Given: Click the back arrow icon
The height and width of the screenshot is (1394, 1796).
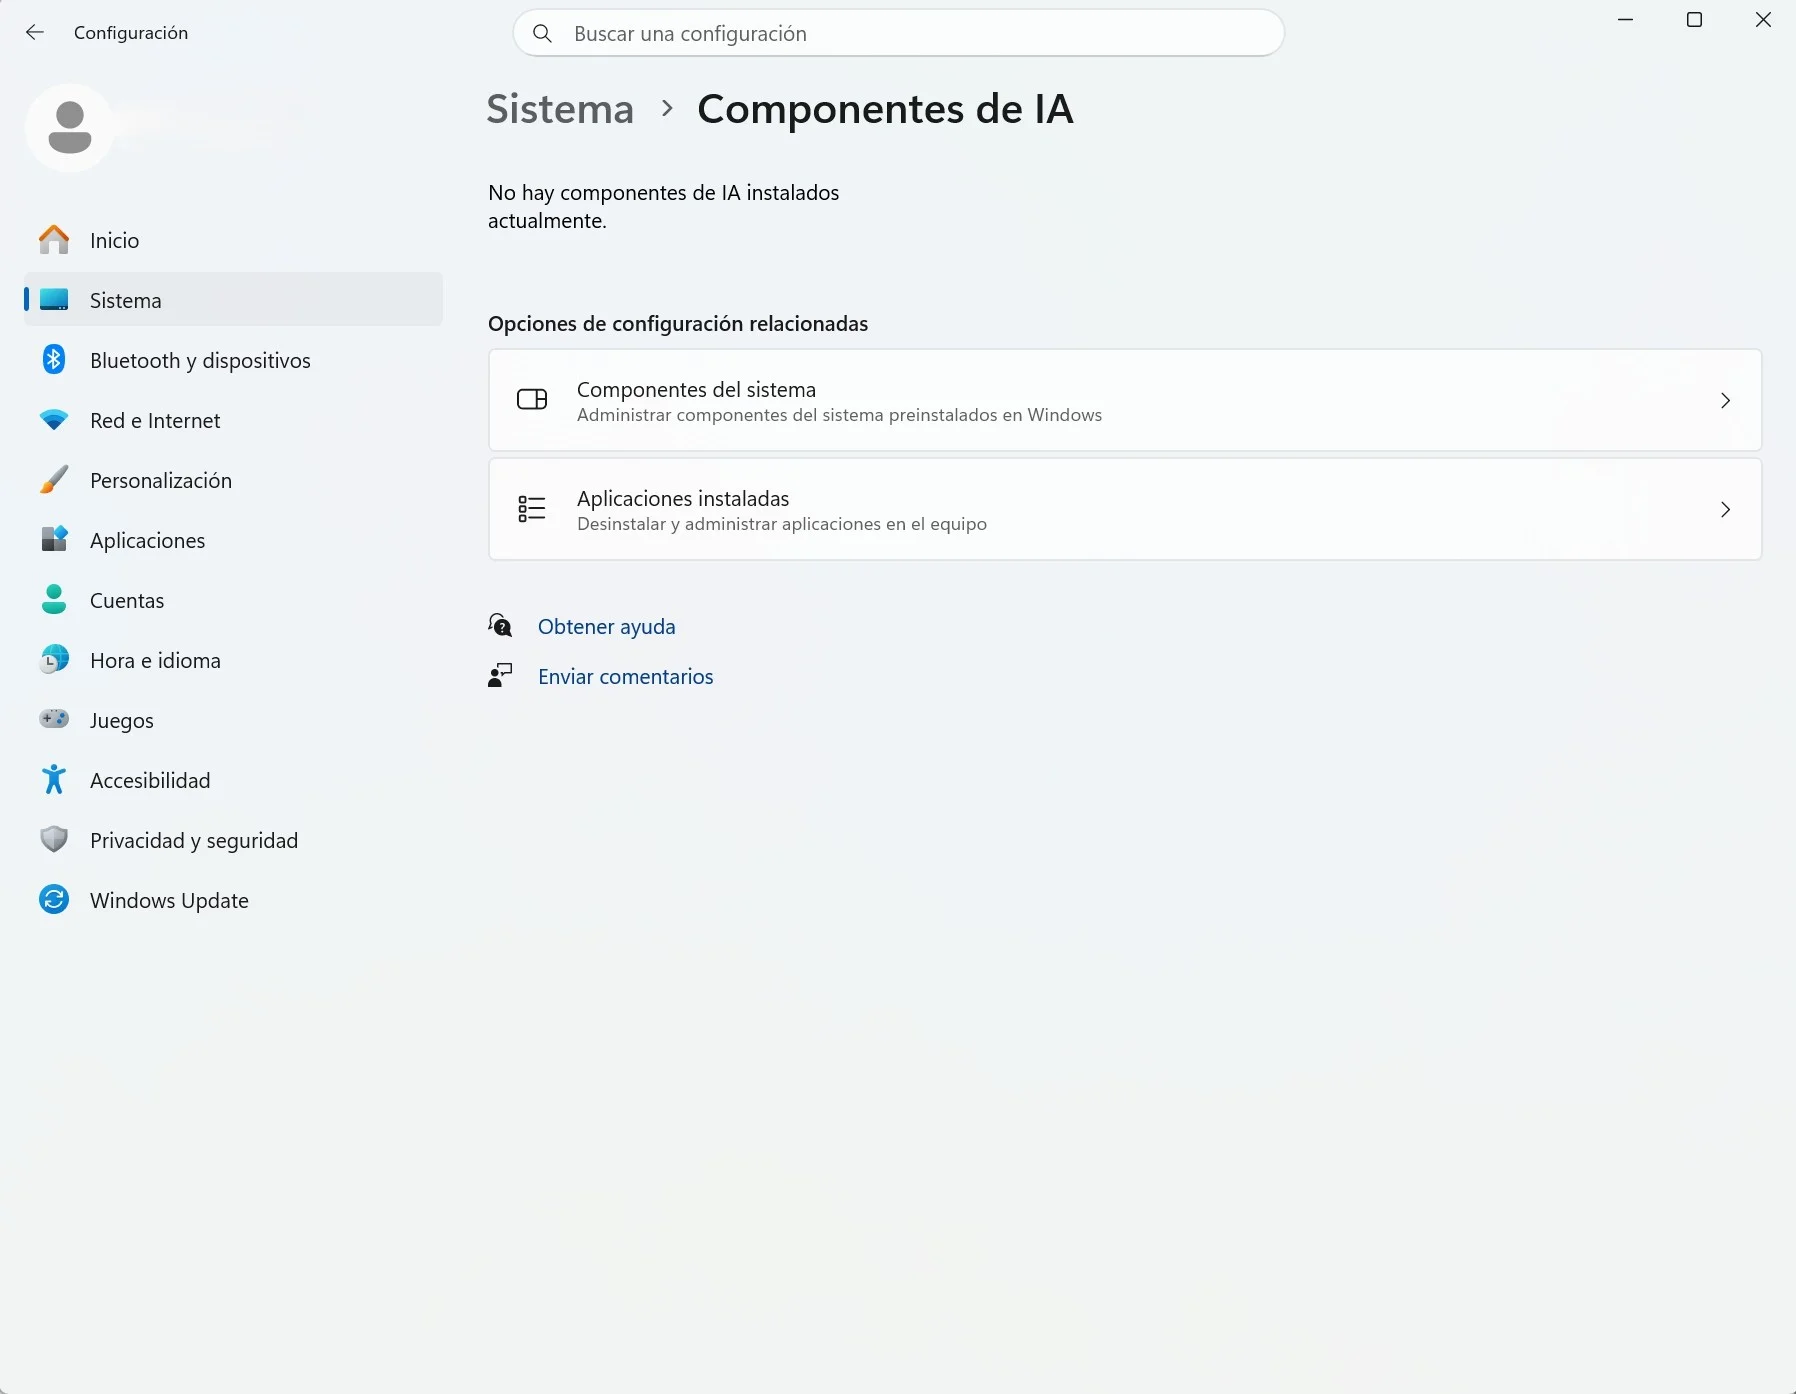Looking at the screenshot, I should tap(35, 33).
